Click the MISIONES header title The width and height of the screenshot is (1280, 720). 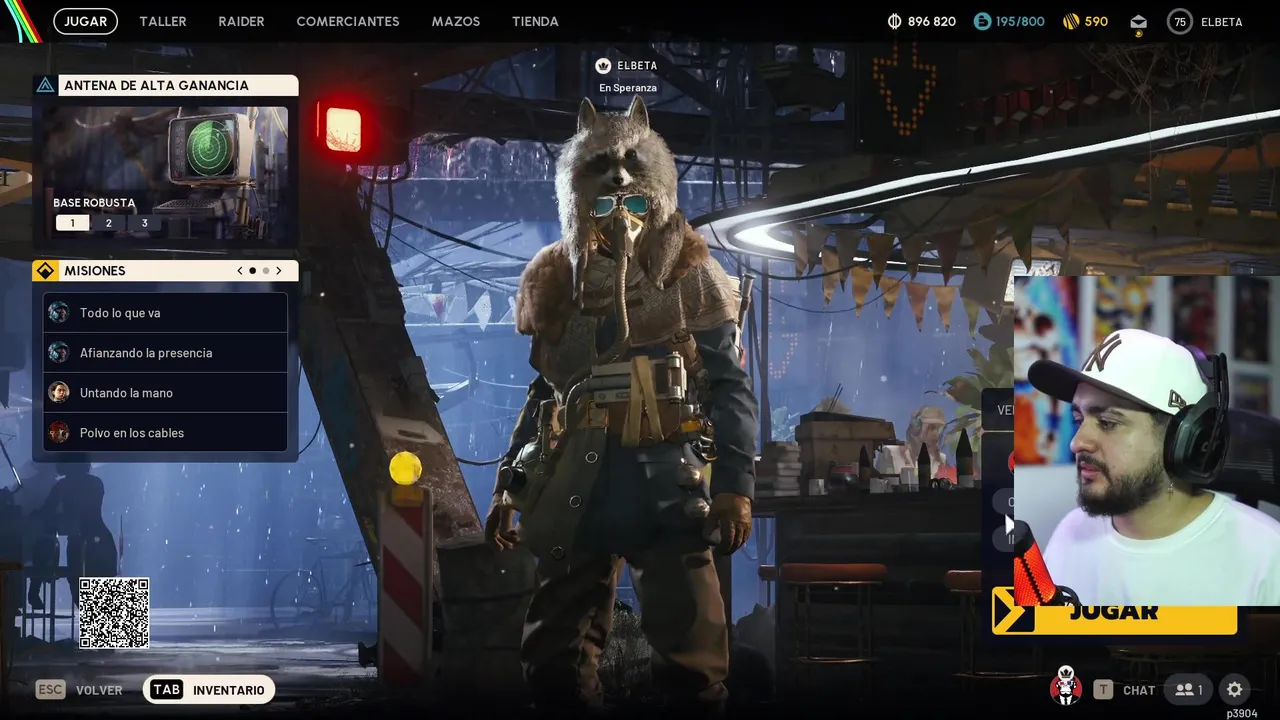tap(95, 271)
